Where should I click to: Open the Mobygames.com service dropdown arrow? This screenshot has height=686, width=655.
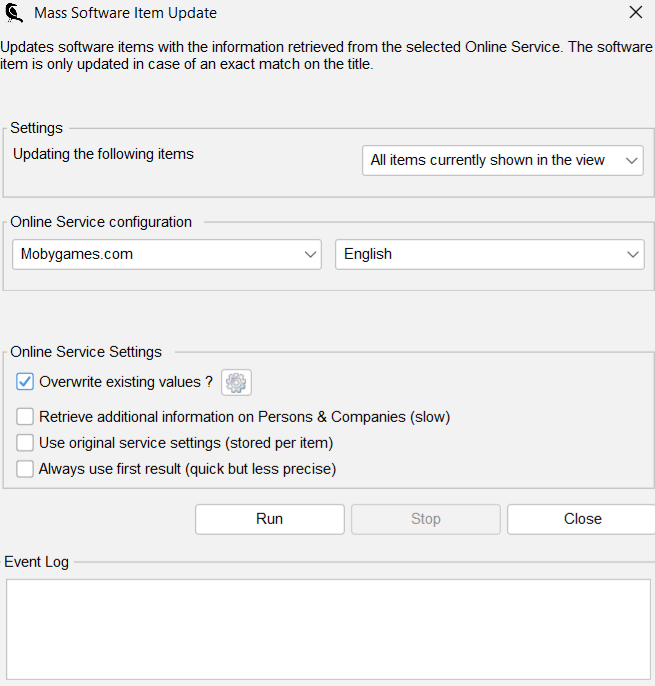point(310,254)
